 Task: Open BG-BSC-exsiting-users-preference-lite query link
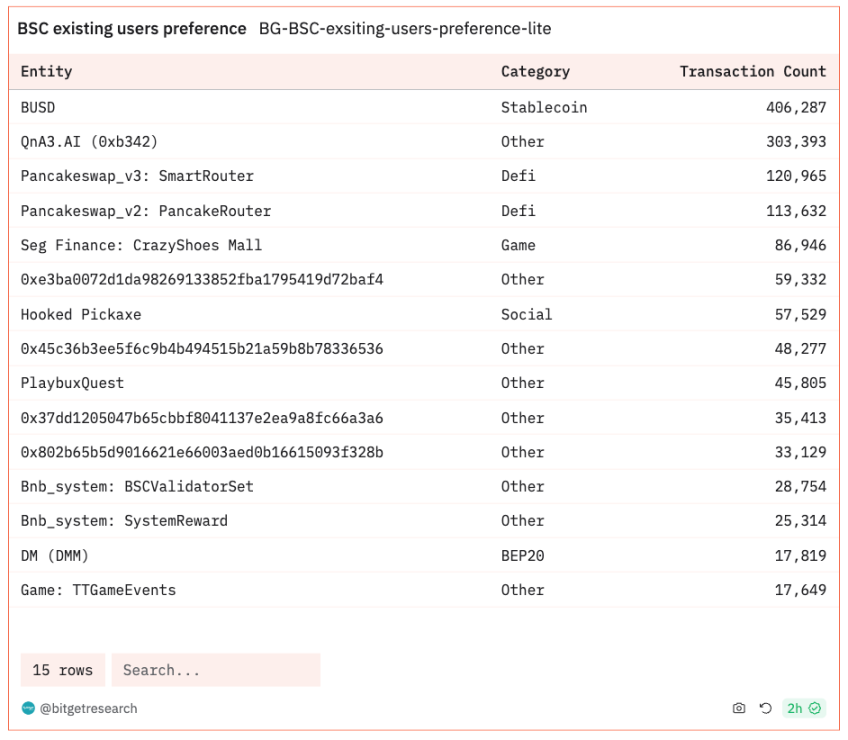(404, 29)
